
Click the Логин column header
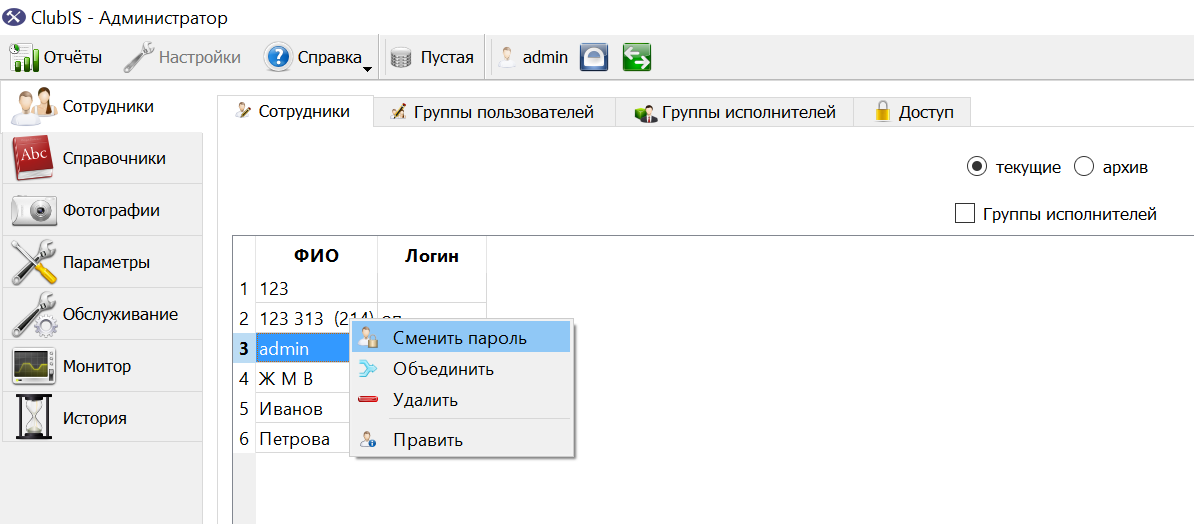click(x=432, y=256)
